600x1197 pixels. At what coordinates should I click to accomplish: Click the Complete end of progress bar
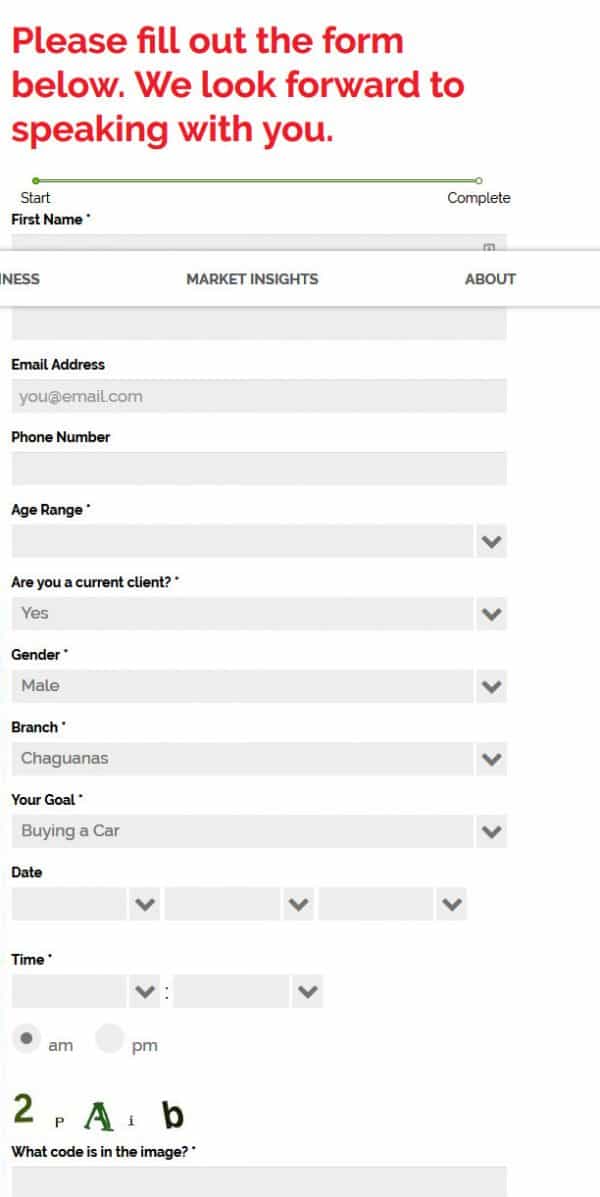click(479, 181)
